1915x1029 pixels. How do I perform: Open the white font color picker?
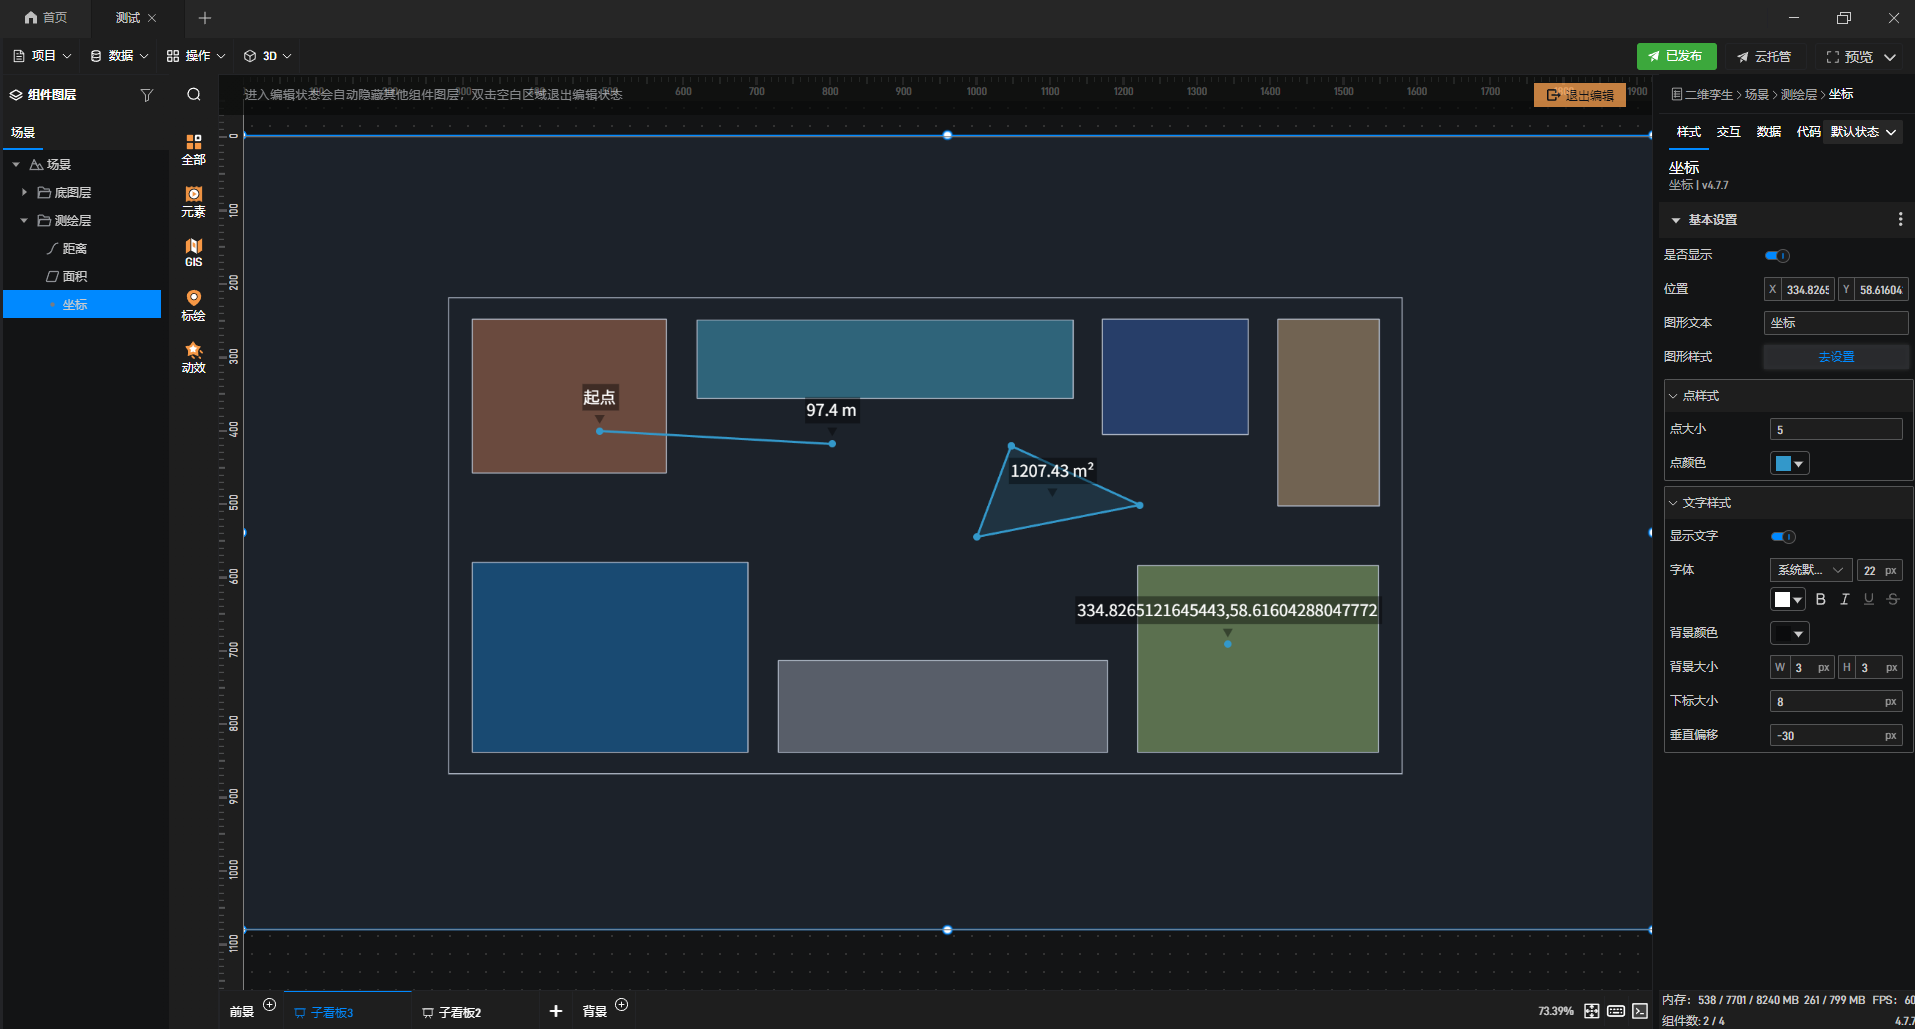1788,599
